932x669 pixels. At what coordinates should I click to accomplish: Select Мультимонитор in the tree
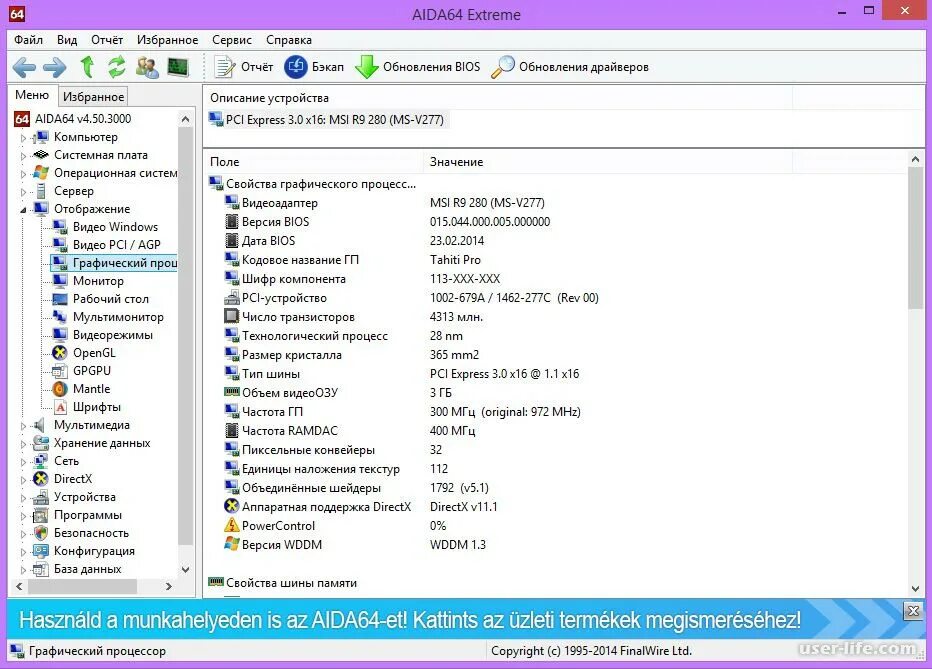coord(118,317)
